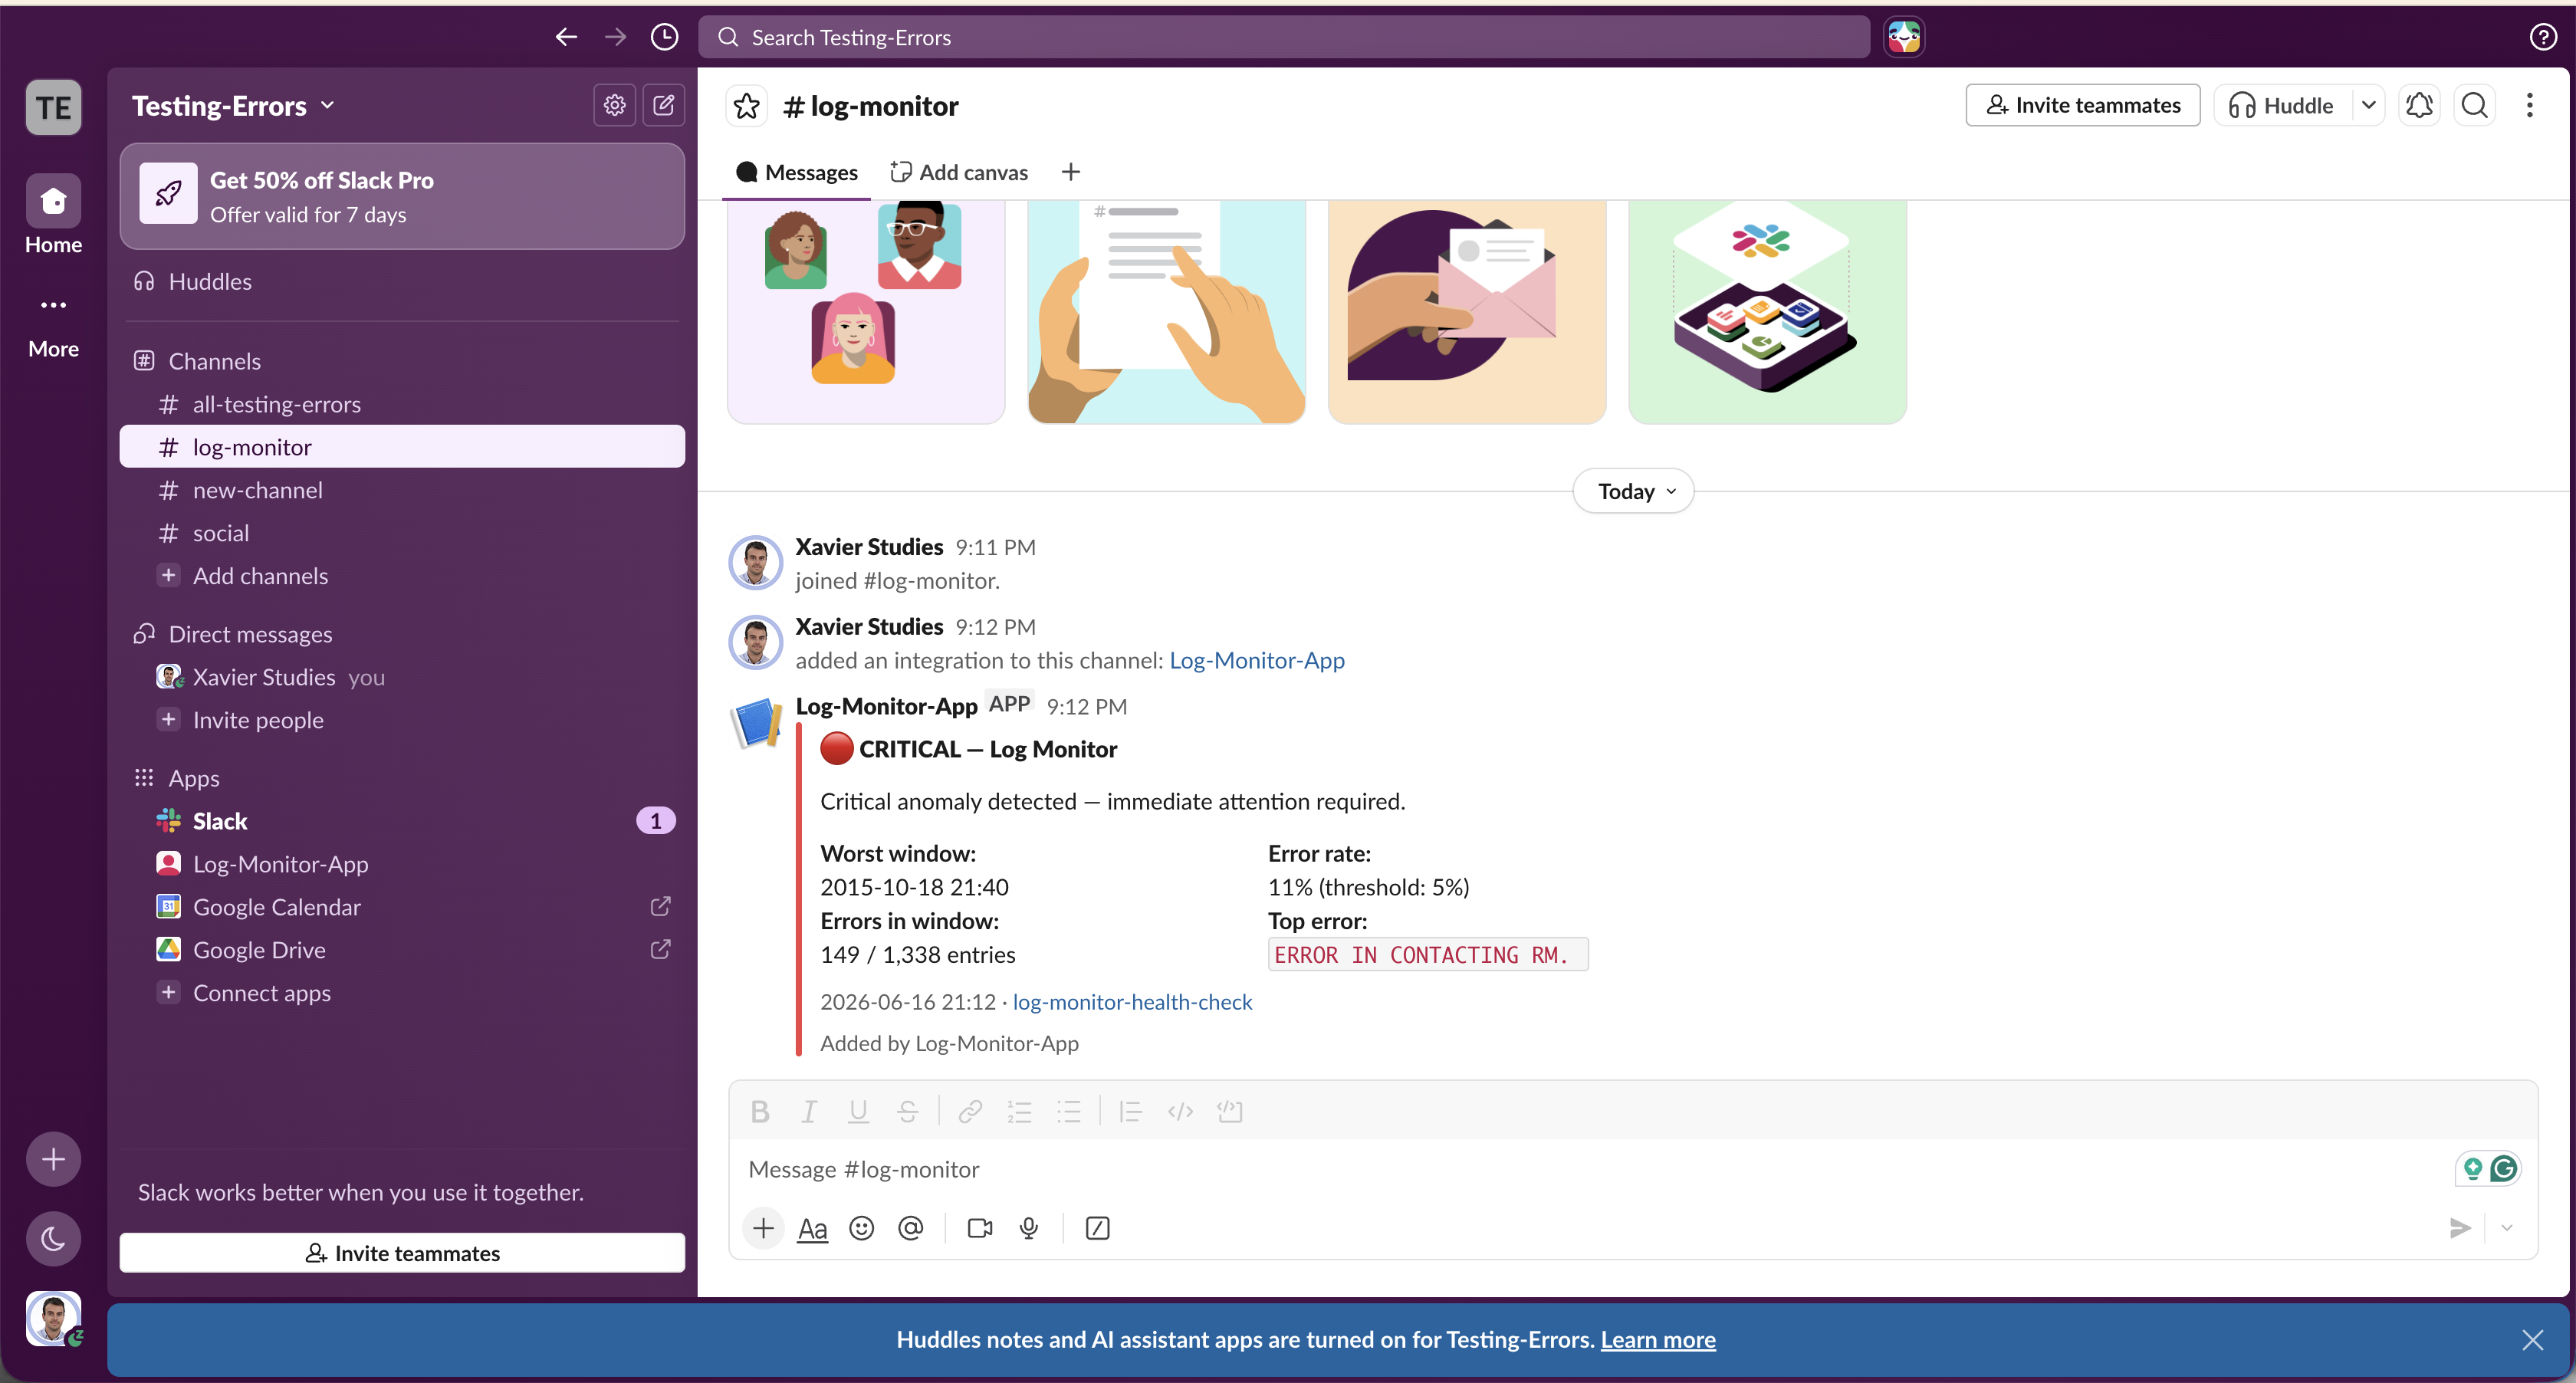
Task: Toggle the Aa formatting visibility
Action: 812,1228
